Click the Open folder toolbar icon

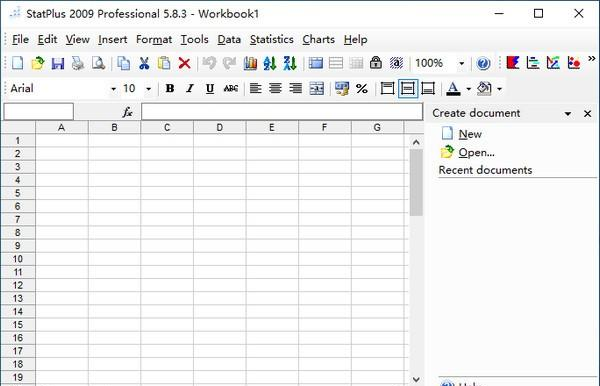pyautogui.click(x=38, y=63)
